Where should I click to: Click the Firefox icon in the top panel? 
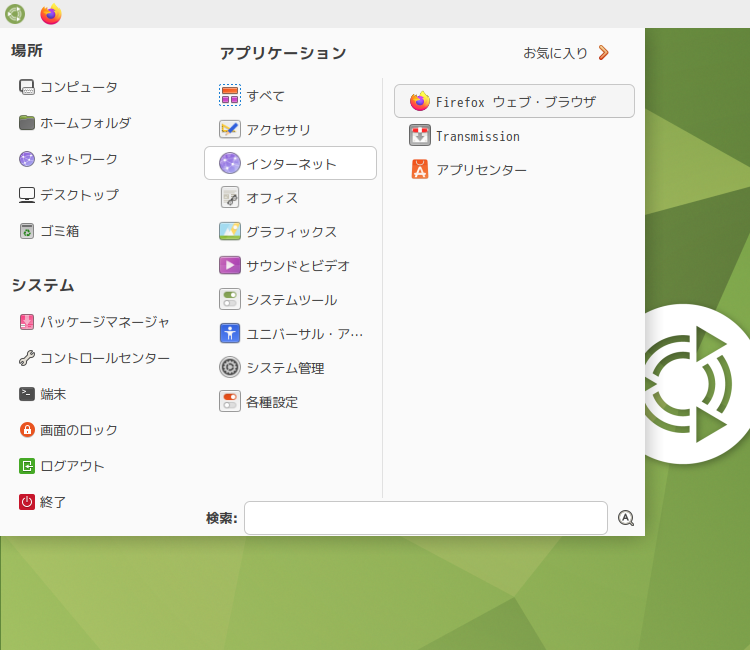[x=51, y=14]
